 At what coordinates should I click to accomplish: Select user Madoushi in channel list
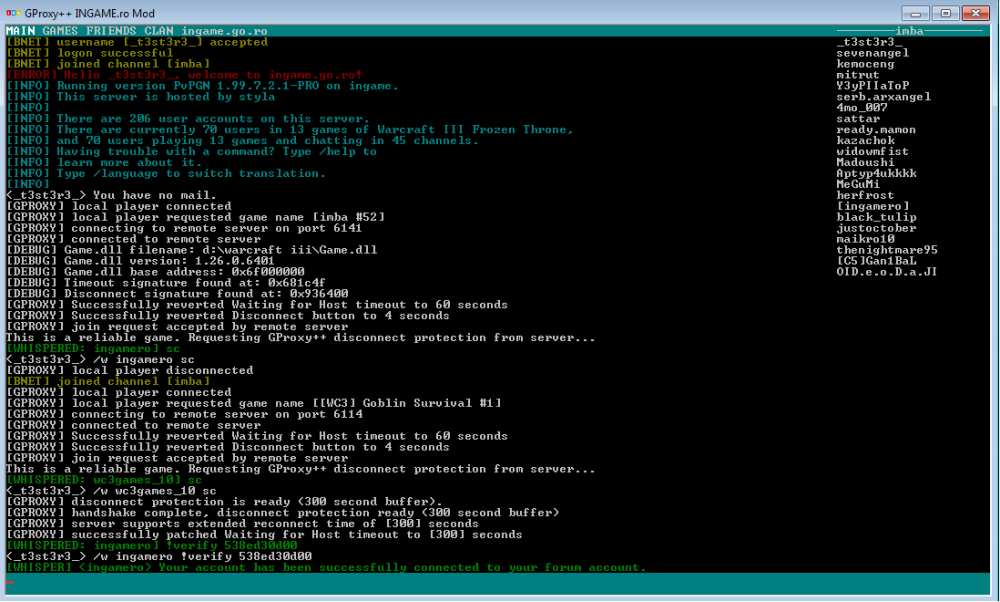tap(866, 162)
